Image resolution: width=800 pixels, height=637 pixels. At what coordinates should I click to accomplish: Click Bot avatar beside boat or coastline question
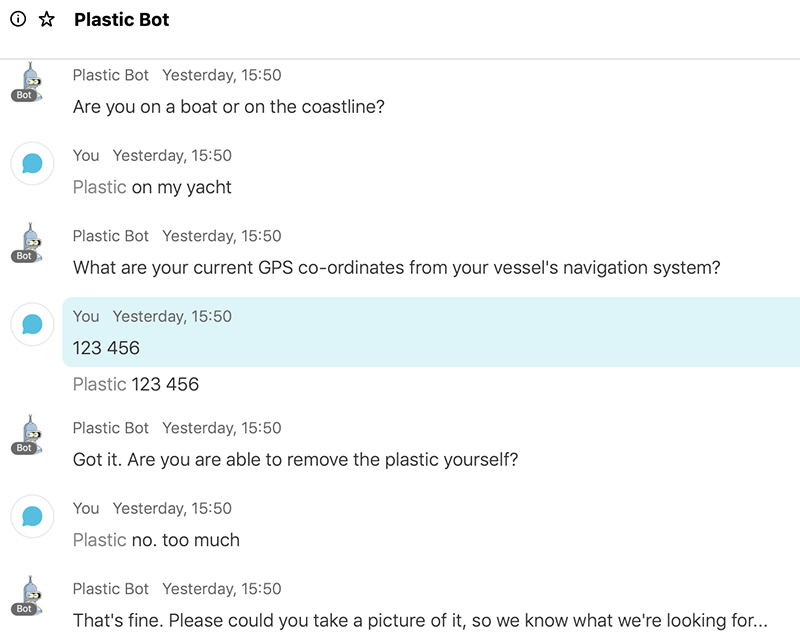pyautogui.click(x=32, y=83)
